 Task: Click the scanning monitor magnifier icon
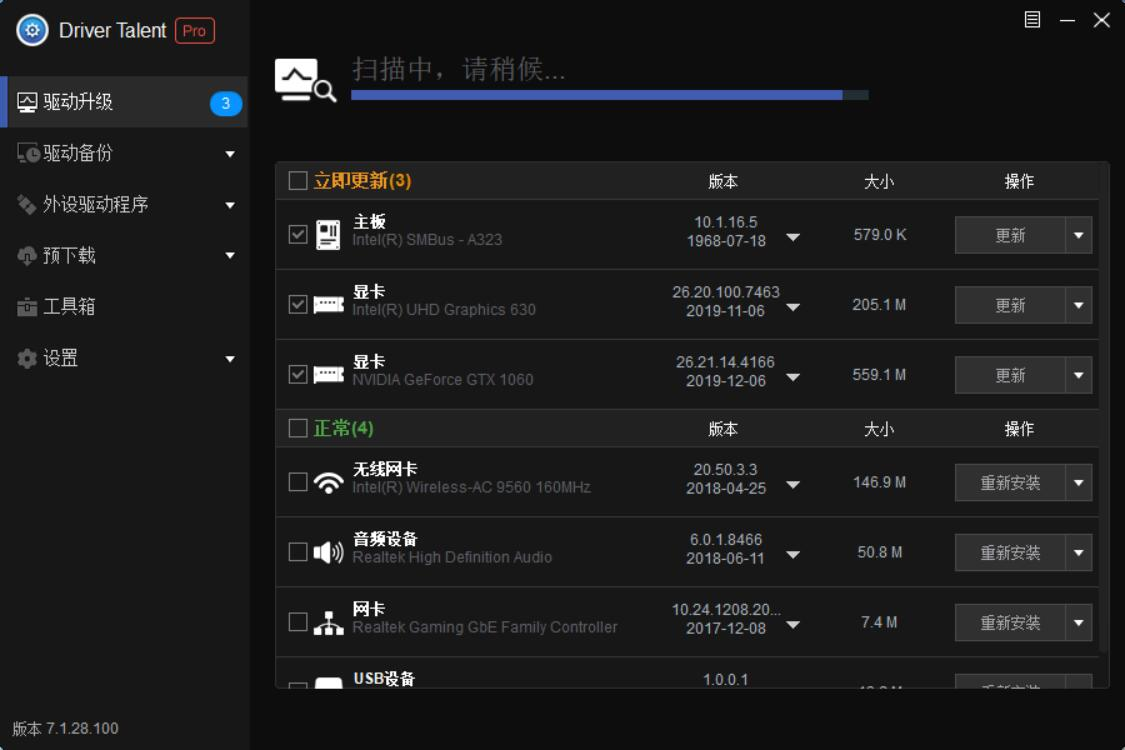[305, 80]
